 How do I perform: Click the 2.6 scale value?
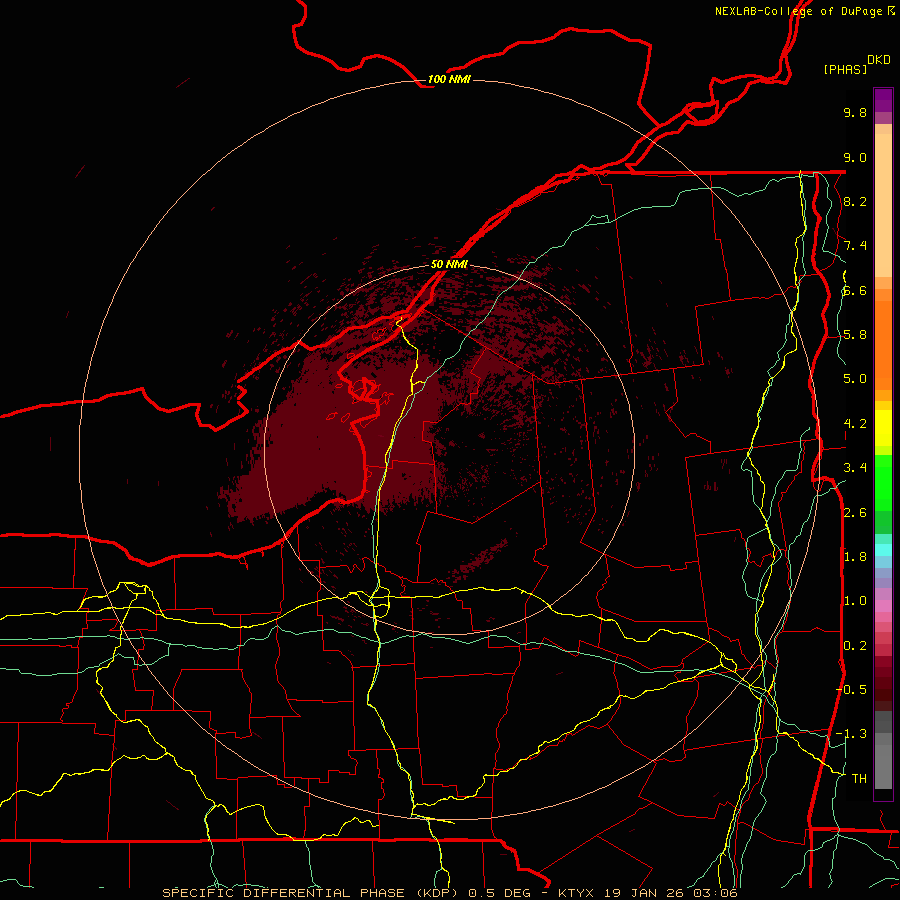855,513
